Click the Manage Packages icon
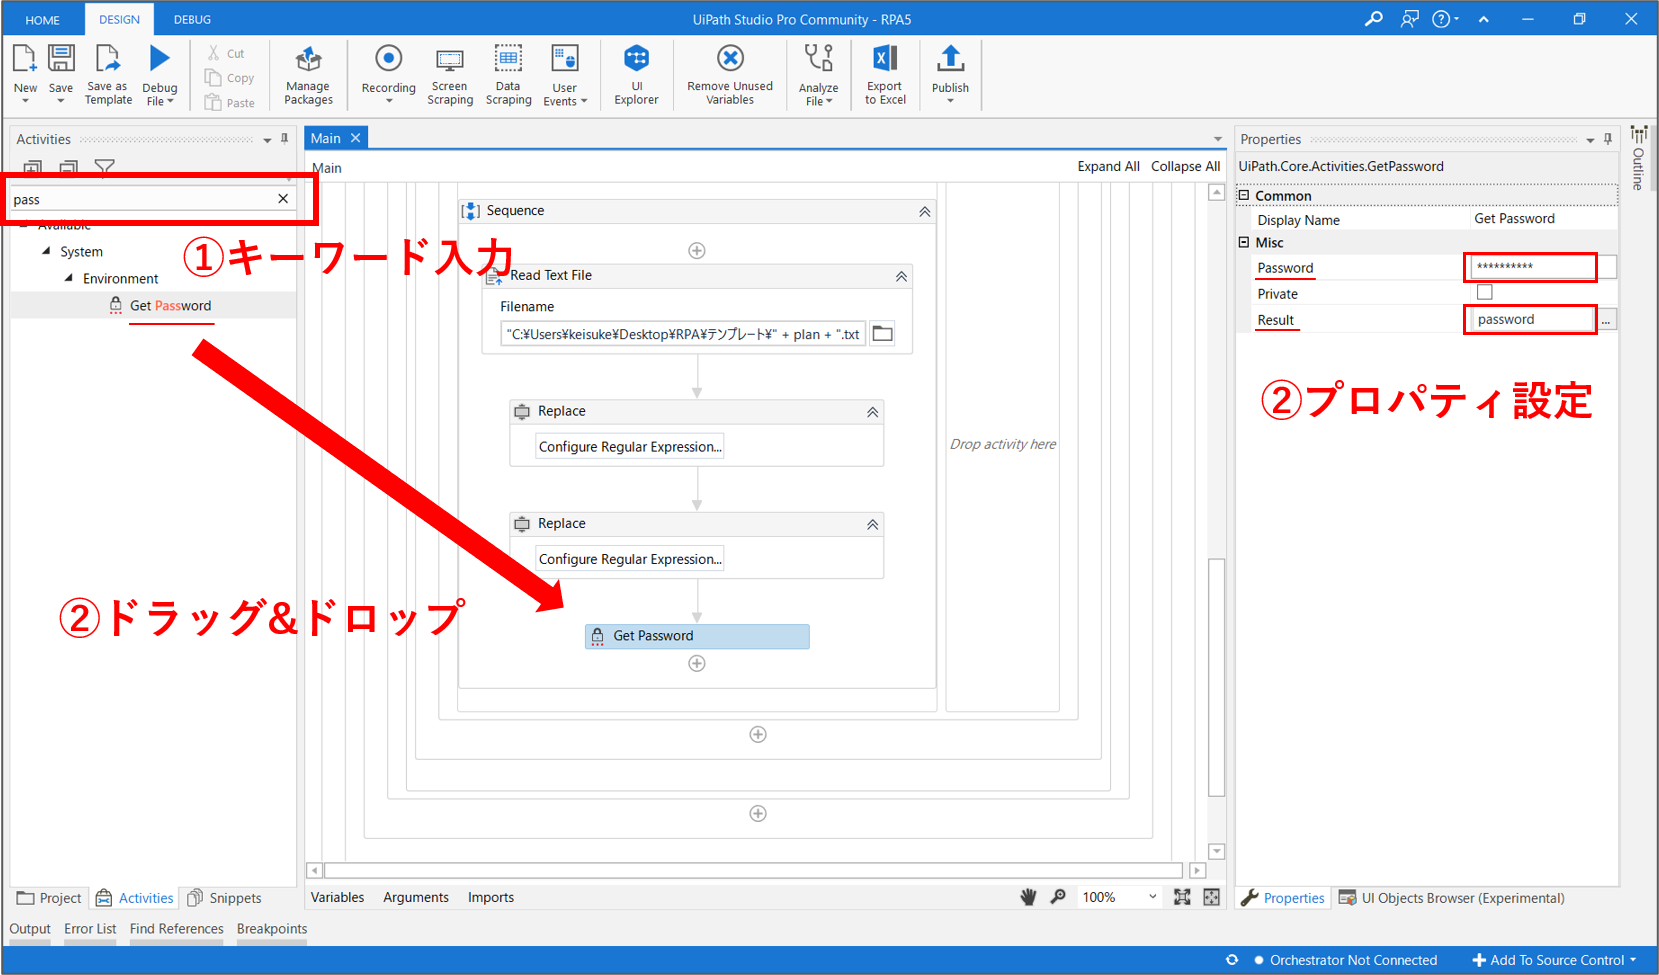Image resolution: width=1659 pixels, height=975 pixels. [308, 73]
